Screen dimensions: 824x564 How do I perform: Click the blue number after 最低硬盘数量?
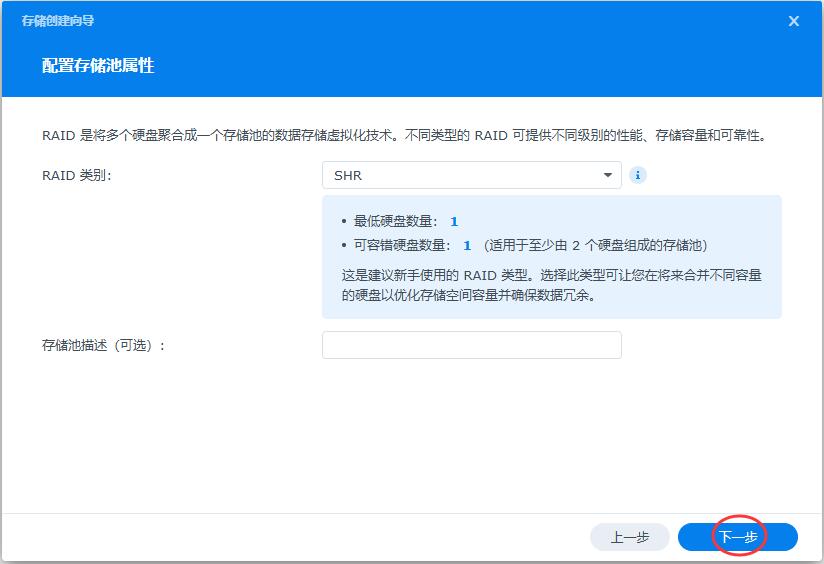click(454, 221)
